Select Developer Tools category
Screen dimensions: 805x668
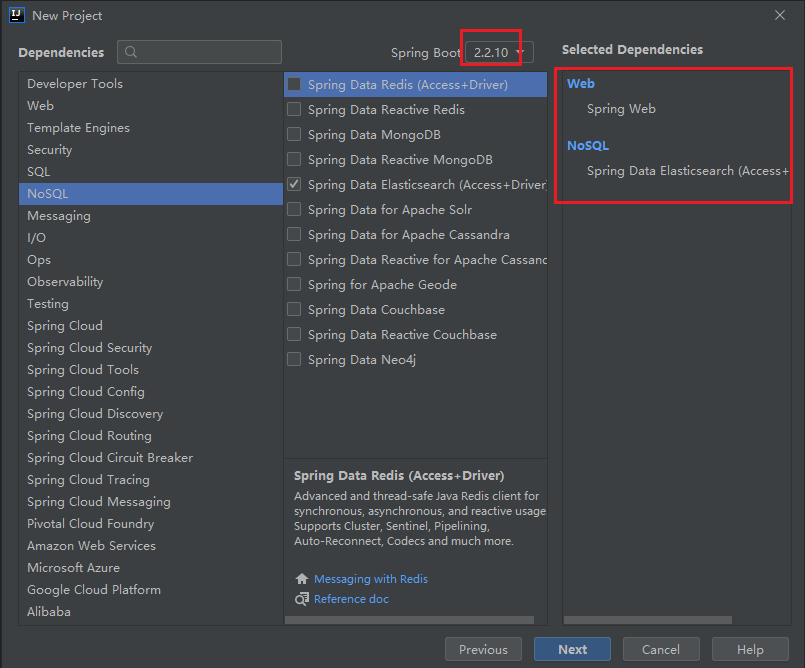click(151, 84)
